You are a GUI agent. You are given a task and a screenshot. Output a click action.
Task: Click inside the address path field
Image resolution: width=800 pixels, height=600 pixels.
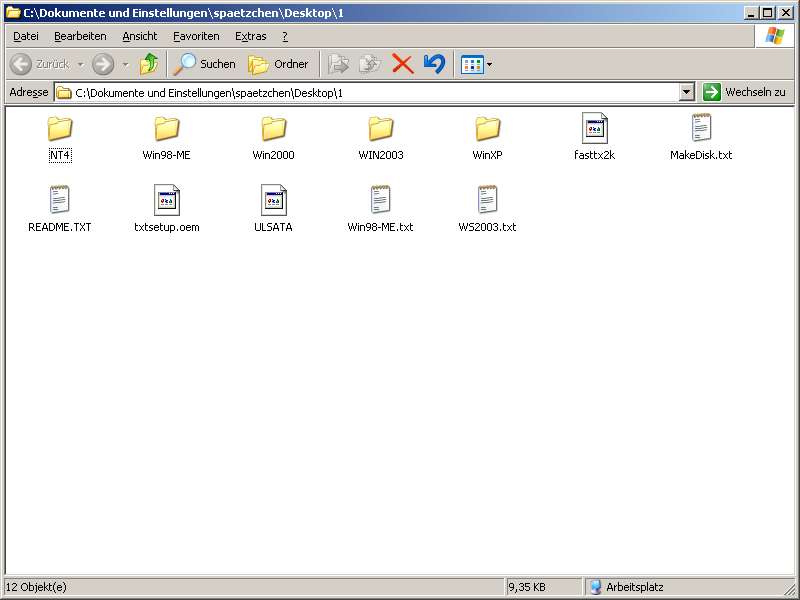coord(367,93)
